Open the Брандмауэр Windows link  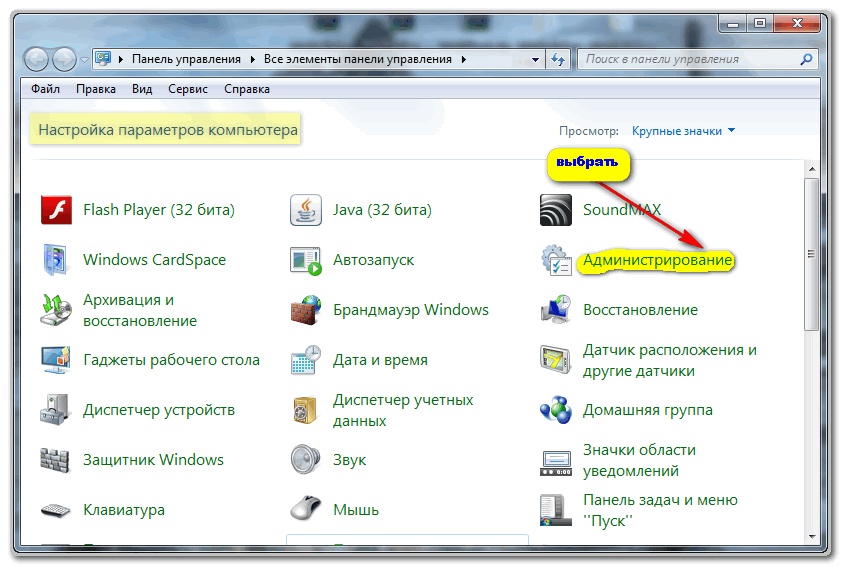point(411,310)
